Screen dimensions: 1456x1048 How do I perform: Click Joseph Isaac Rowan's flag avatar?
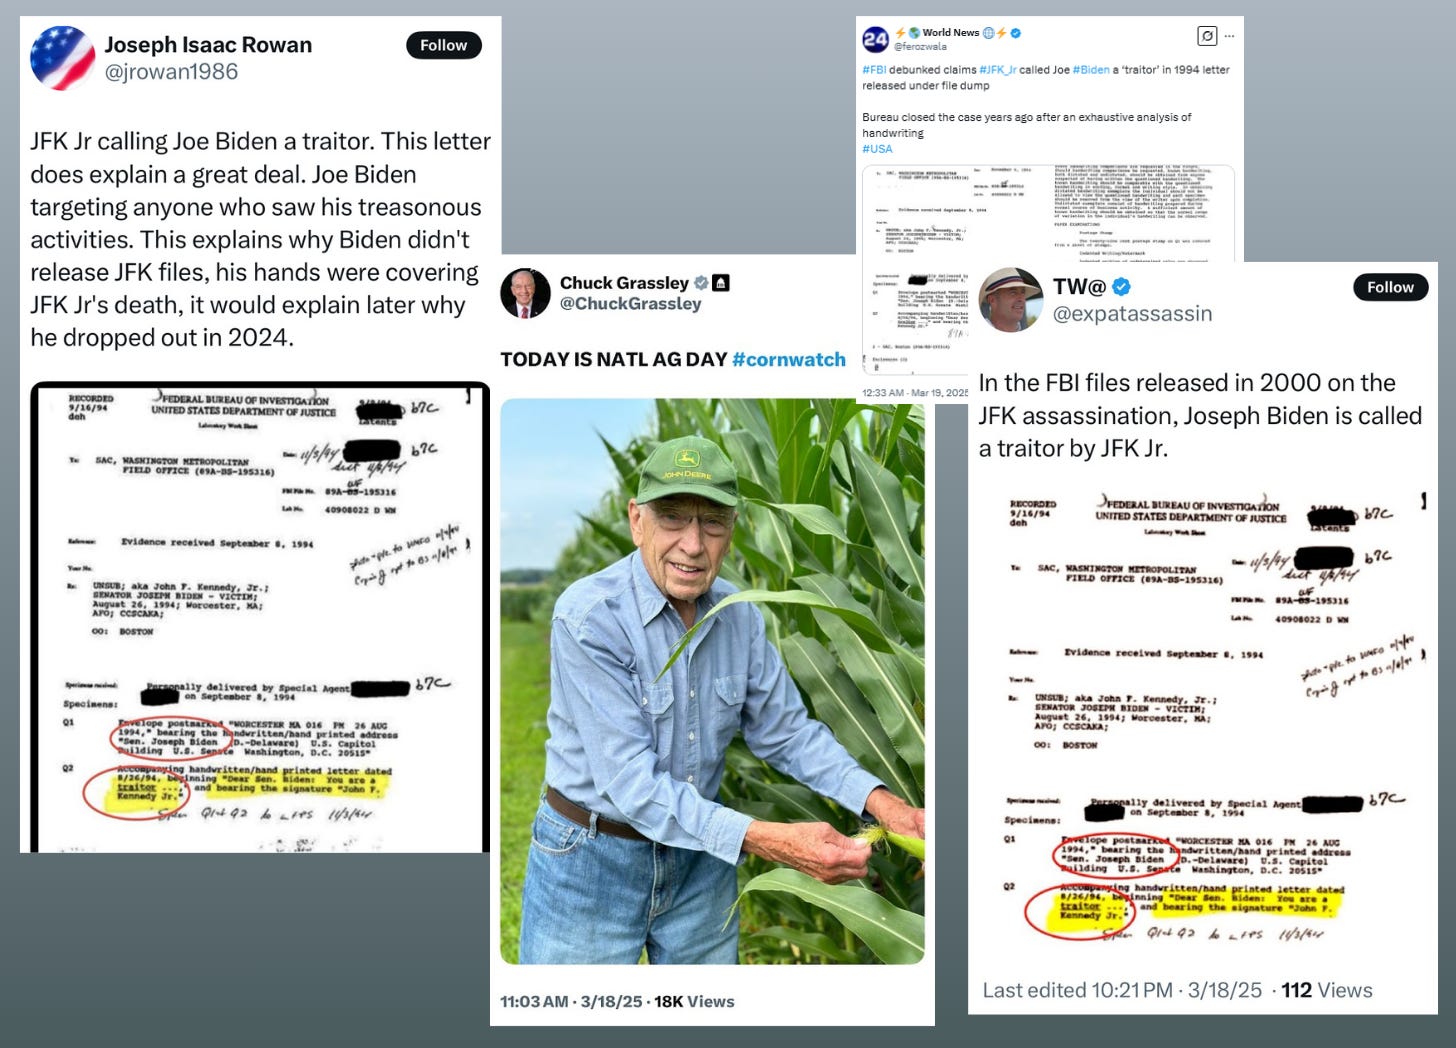63,58
